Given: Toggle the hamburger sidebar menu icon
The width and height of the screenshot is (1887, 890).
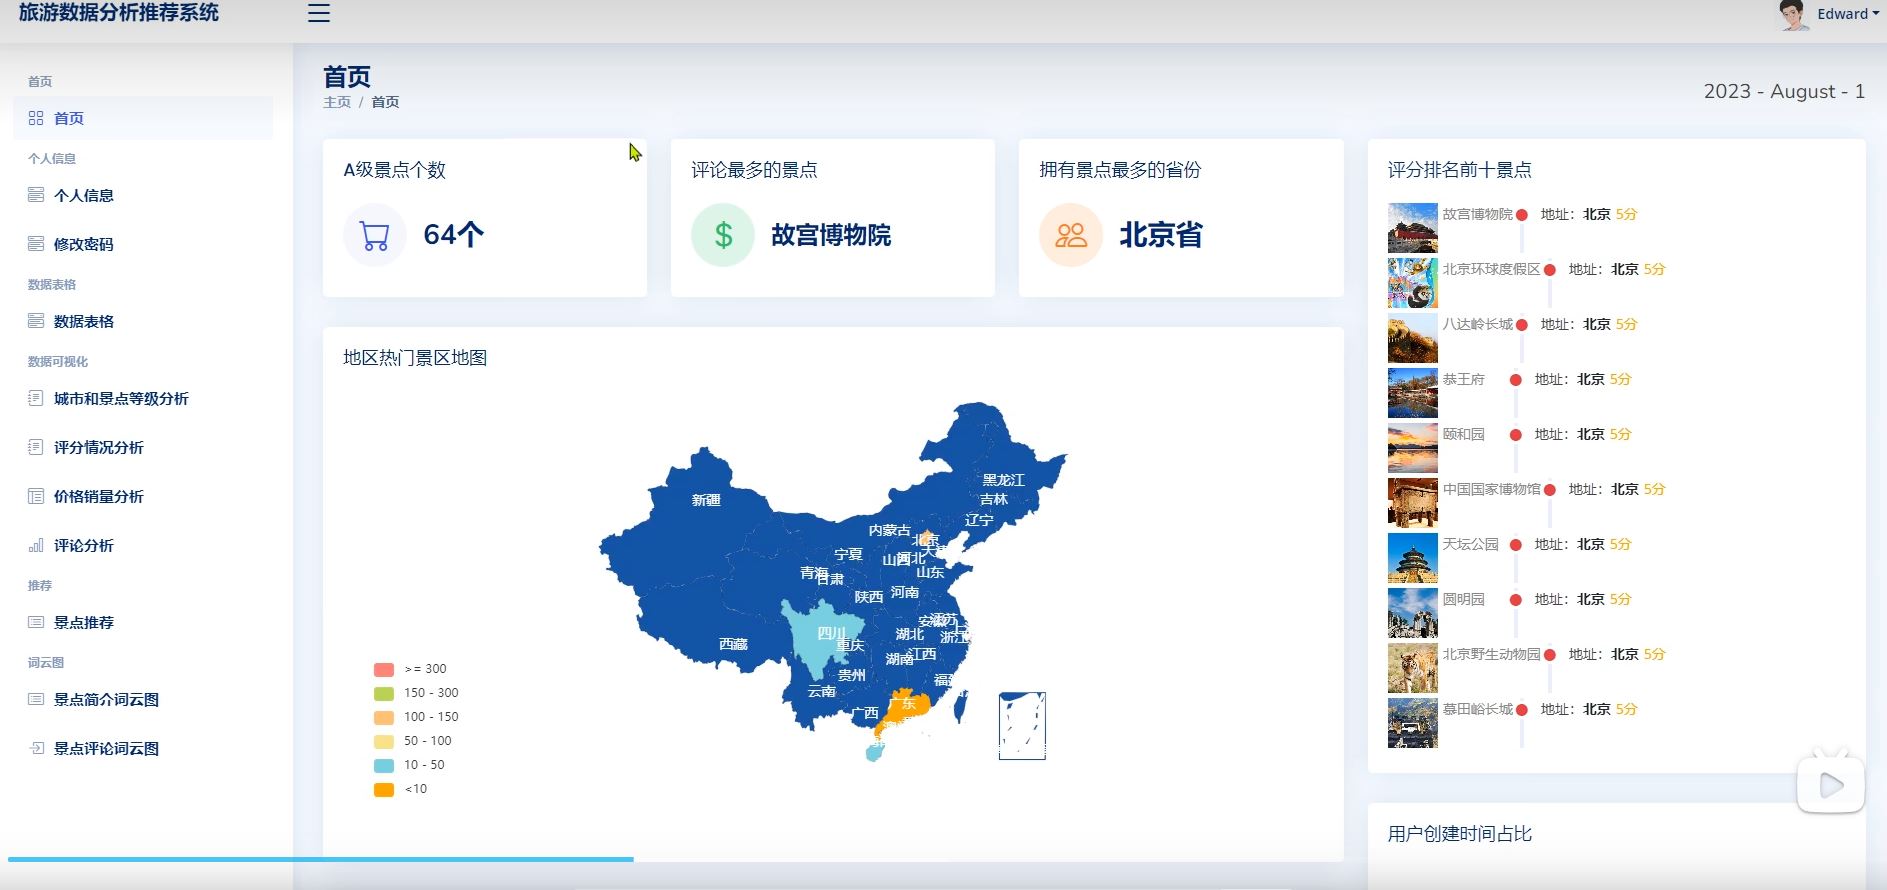Looking at the screenshot, I should click(319, 13).
